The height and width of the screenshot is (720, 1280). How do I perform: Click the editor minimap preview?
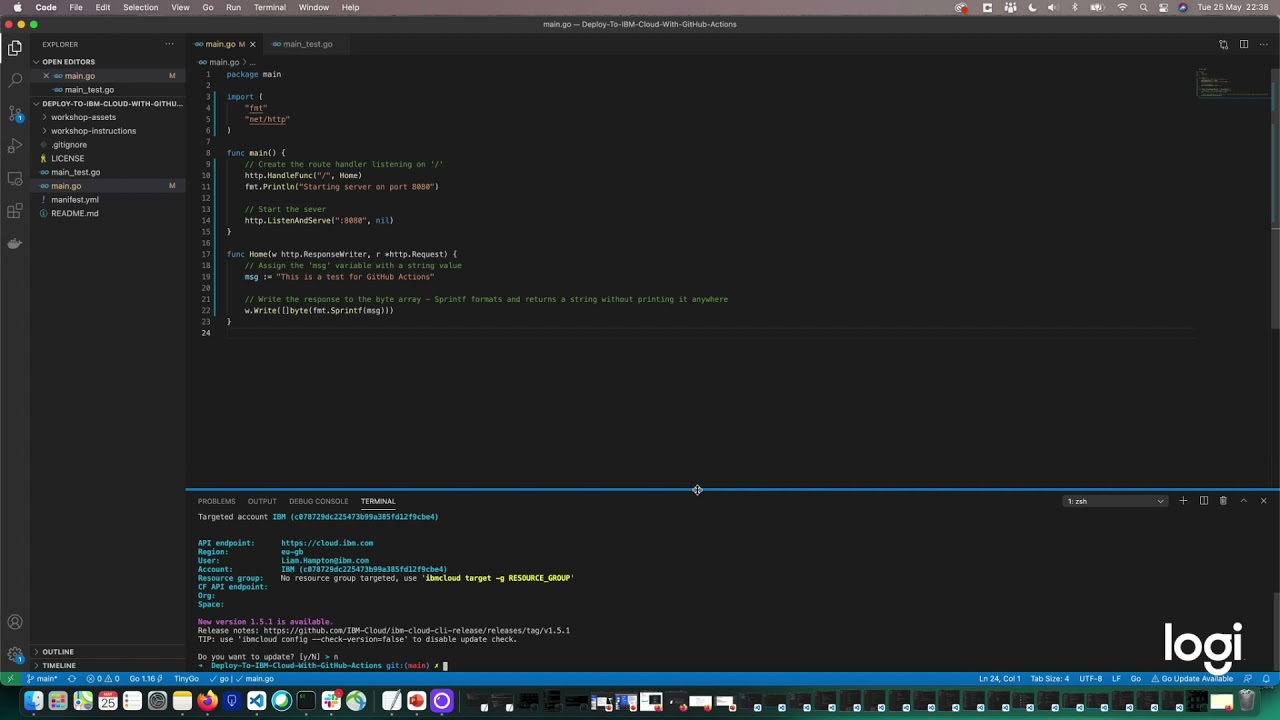point(1233,85)
